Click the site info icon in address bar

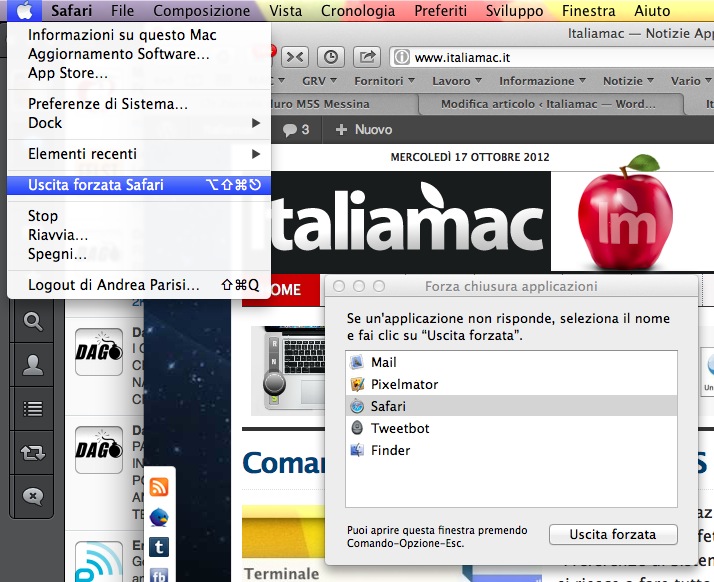pos(401,57)
